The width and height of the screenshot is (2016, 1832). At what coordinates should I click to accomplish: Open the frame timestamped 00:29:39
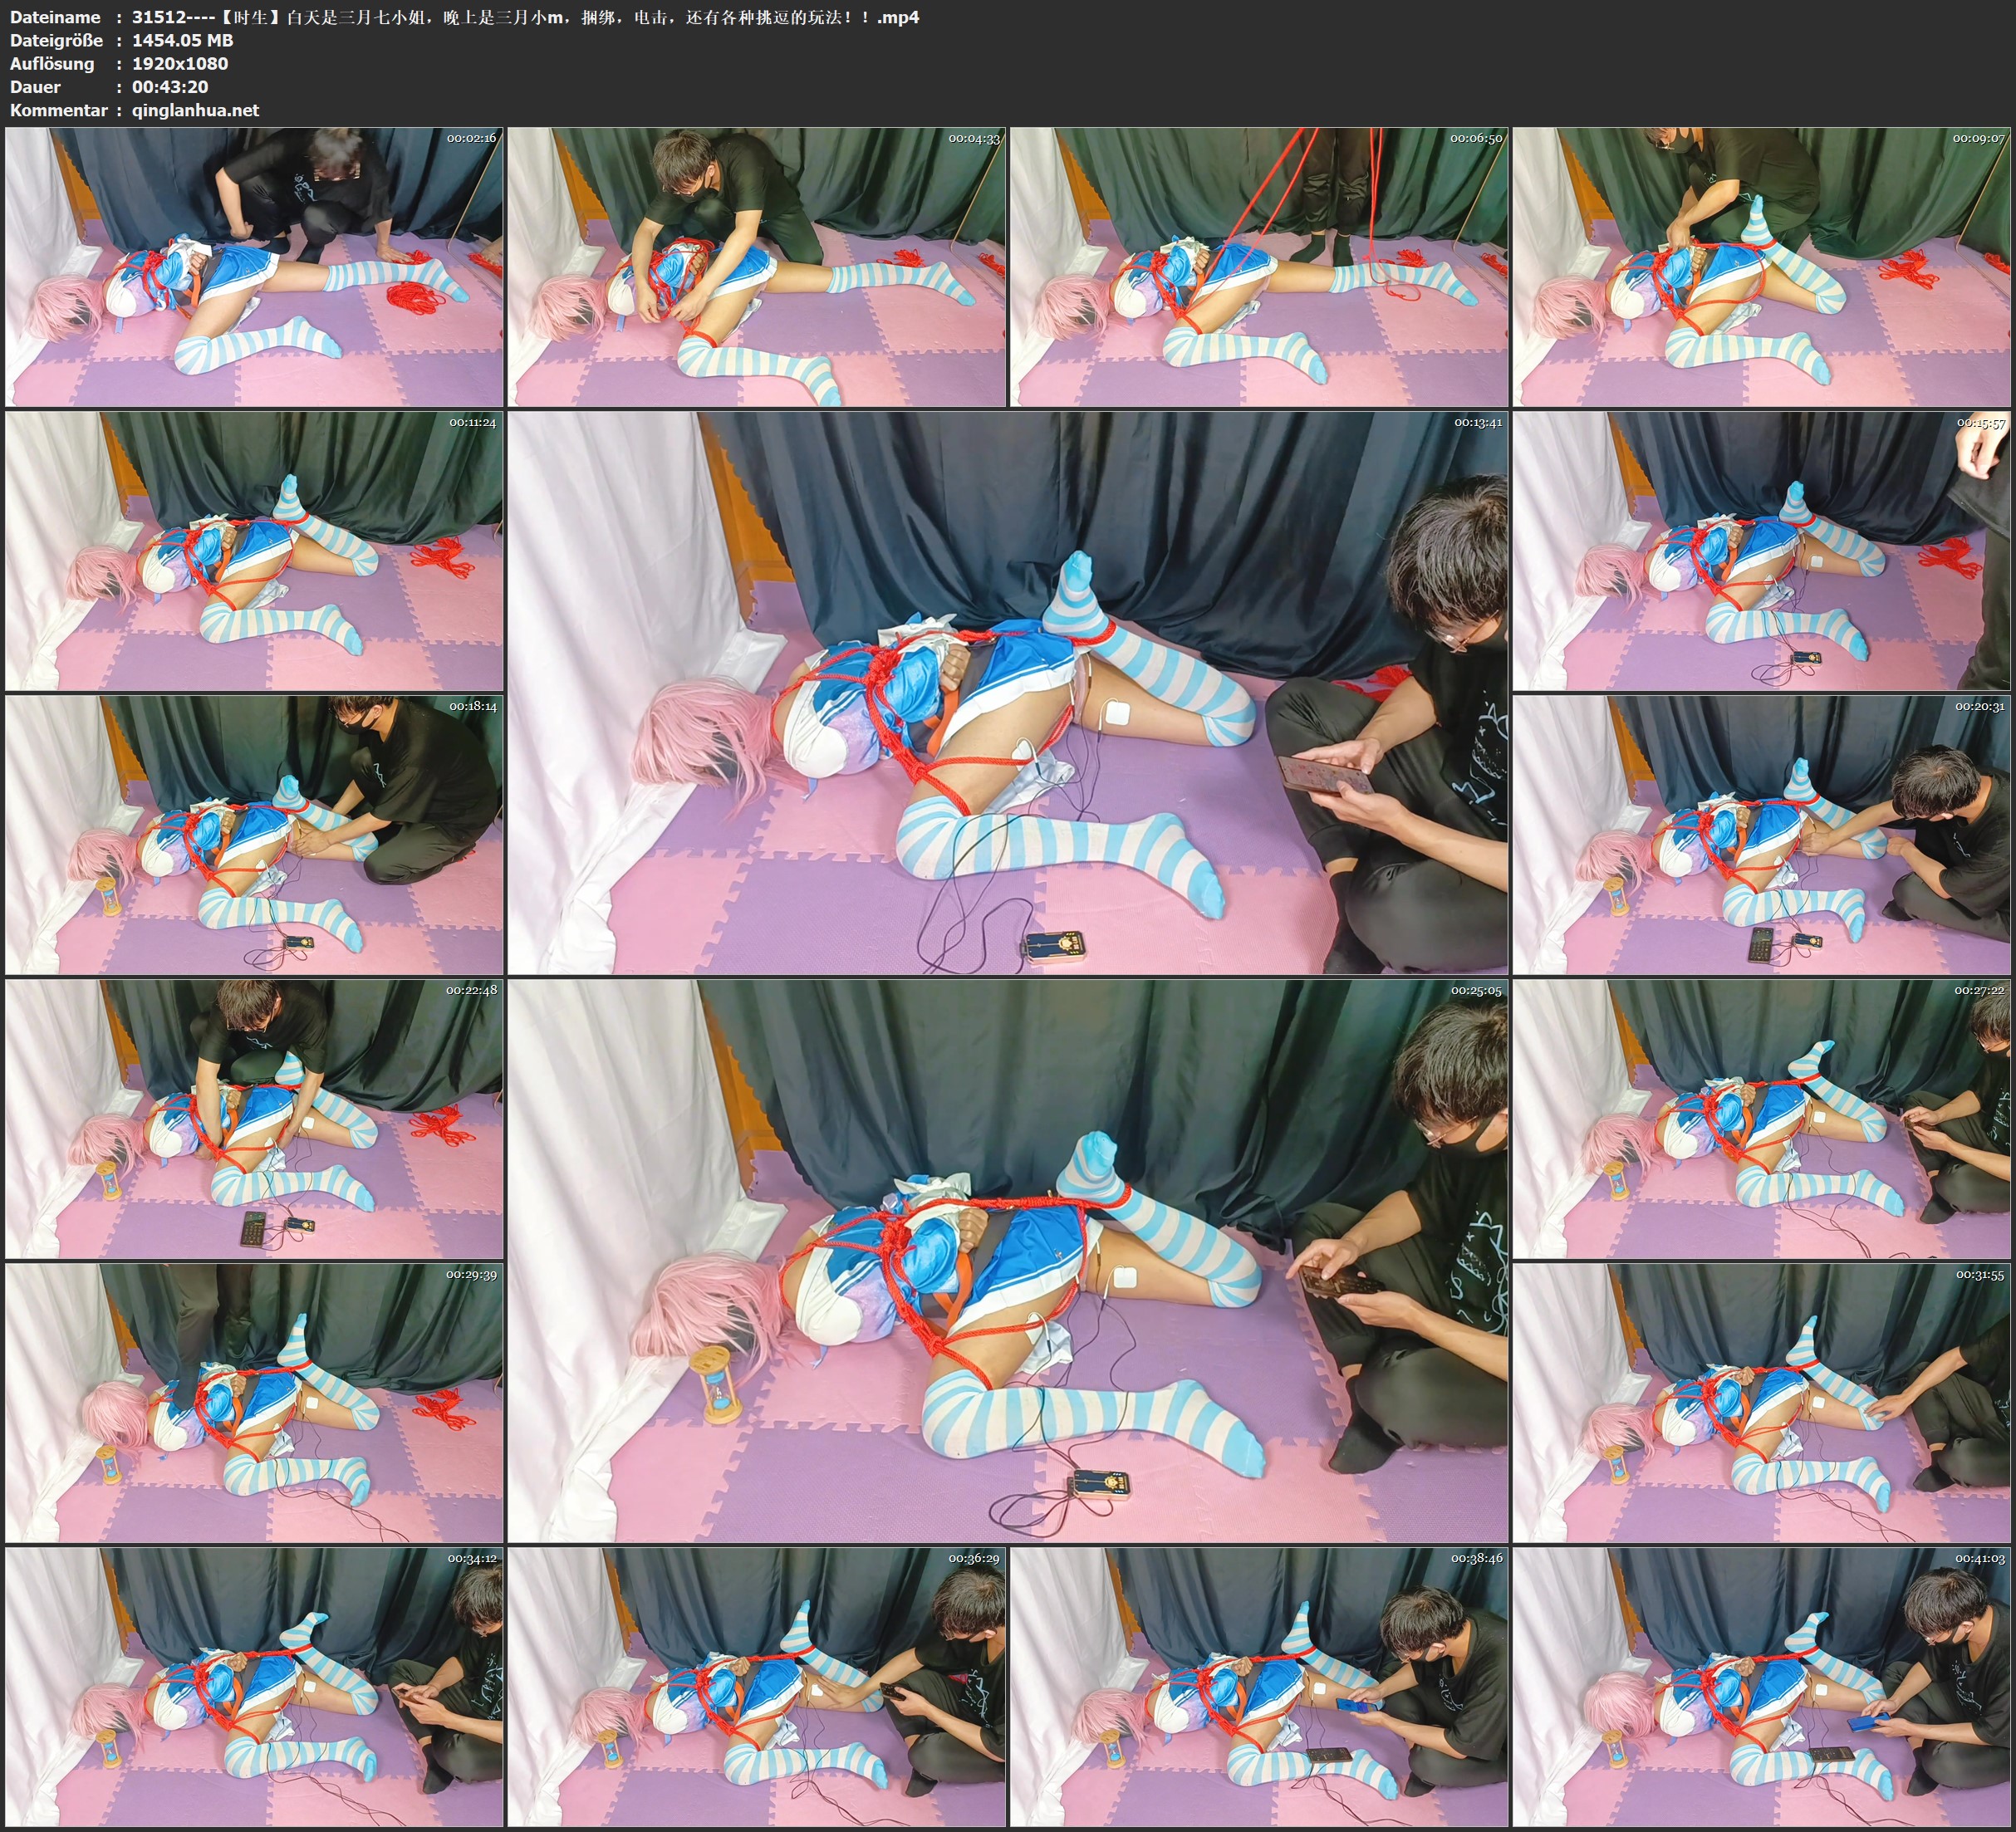[x=254, y=1403]
